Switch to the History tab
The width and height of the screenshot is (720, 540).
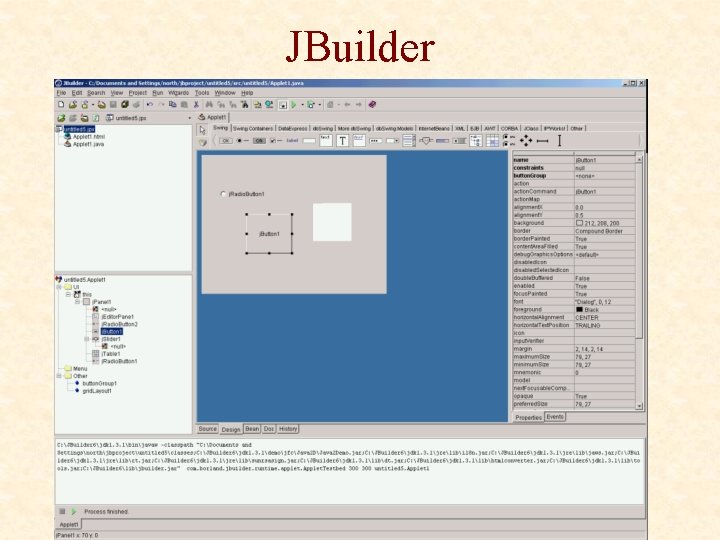click(288, 429)
